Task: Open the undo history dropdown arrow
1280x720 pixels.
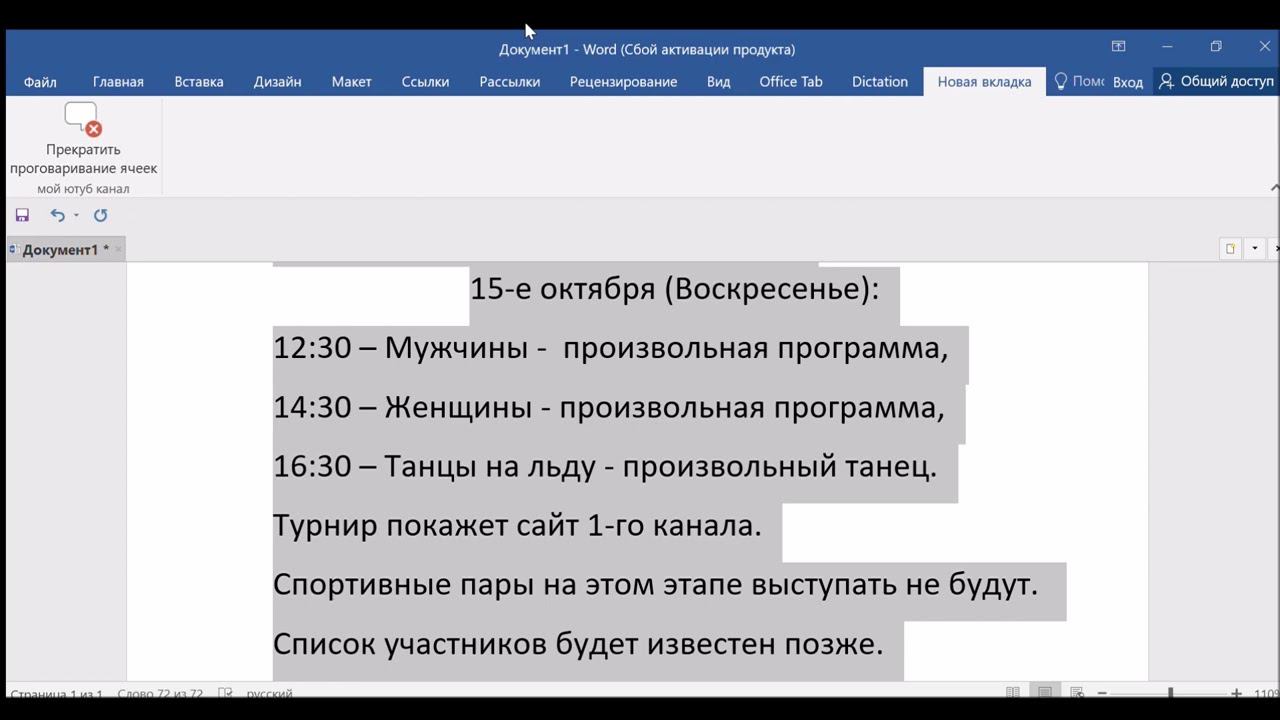Action: 76,215
